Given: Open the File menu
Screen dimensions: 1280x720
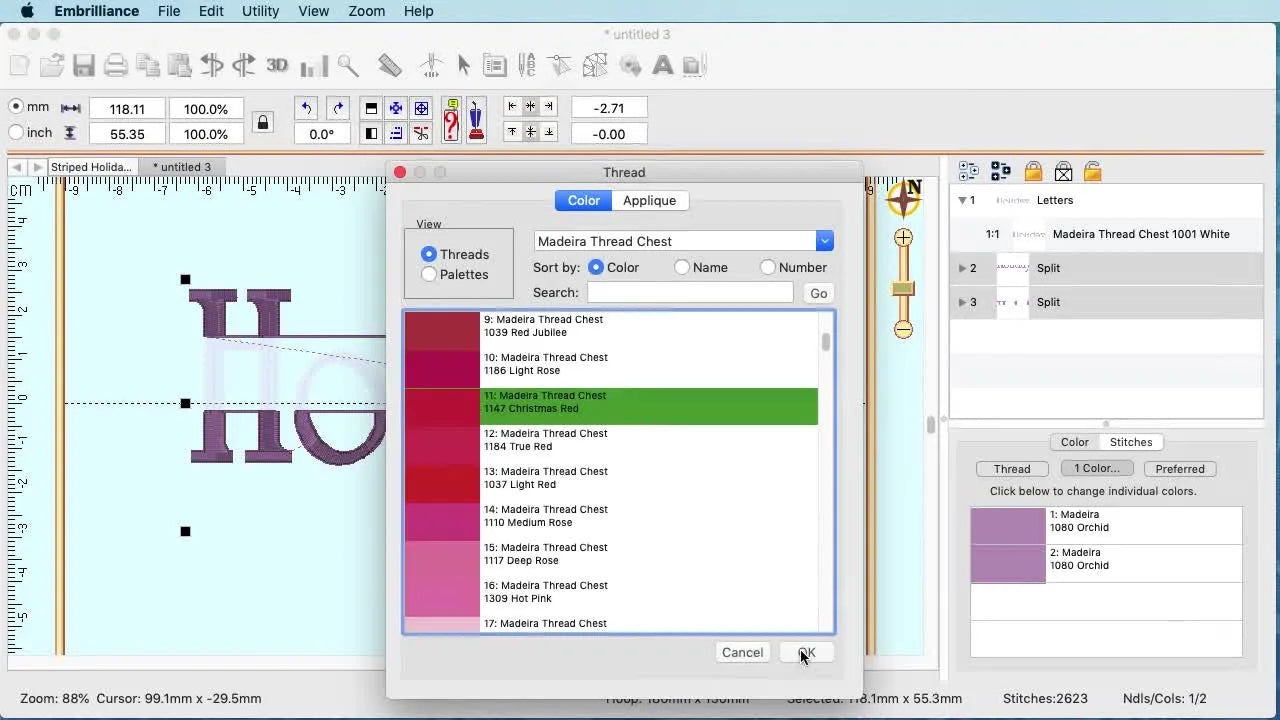Looking at the screenshot, I should (169, 11).
